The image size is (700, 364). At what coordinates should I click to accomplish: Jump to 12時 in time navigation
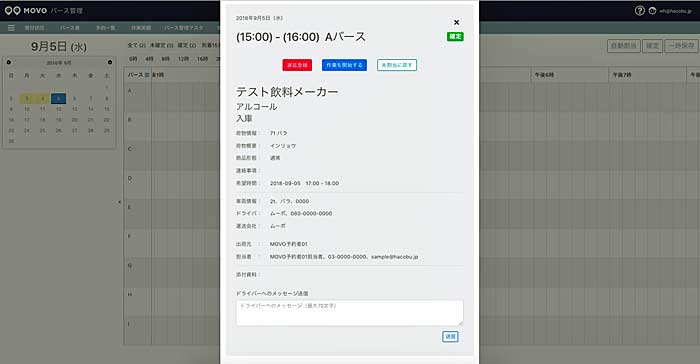183,59
